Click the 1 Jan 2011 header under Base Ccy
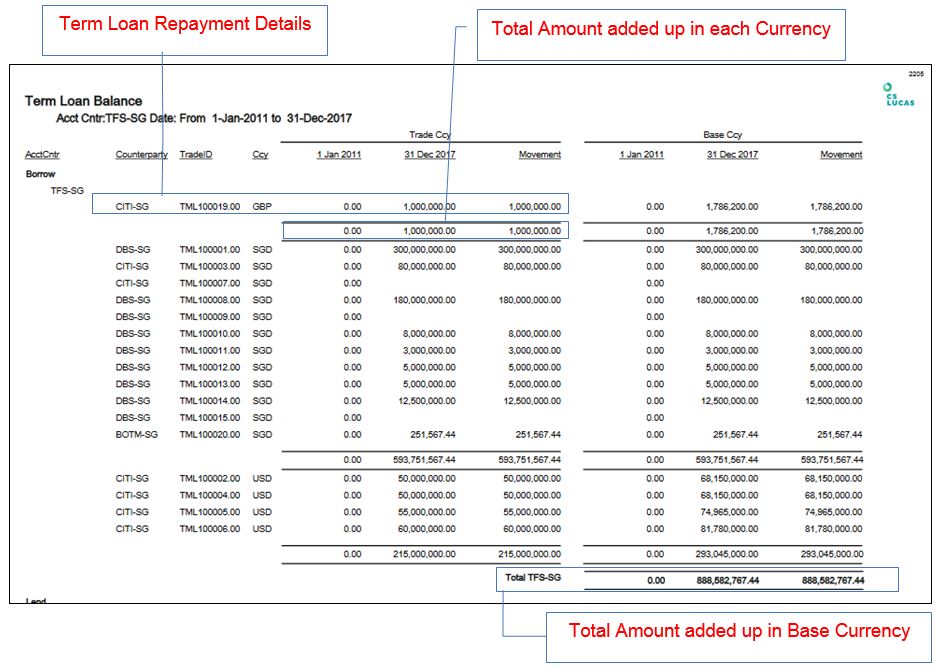The image size is (938, 668). tap(641, 154)
